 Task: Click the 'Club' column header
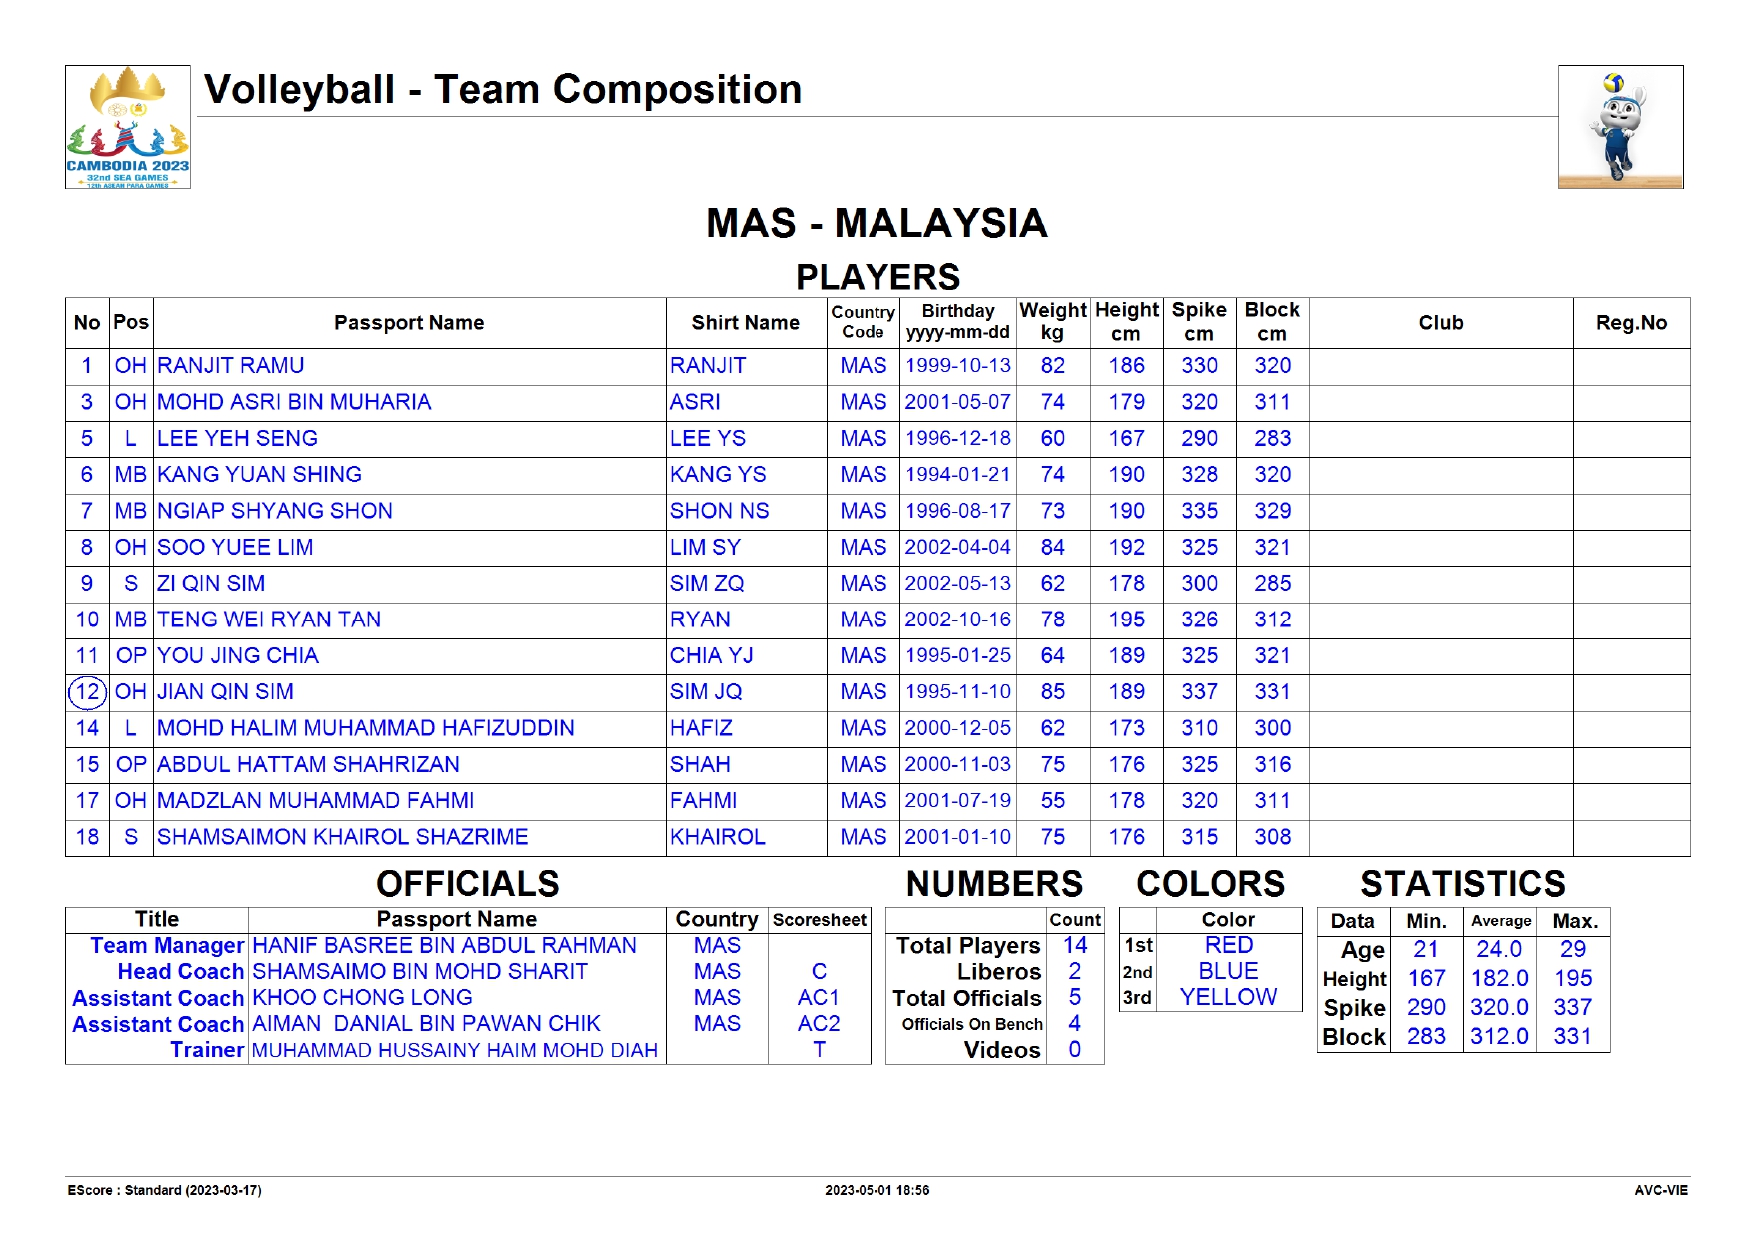1441,323
